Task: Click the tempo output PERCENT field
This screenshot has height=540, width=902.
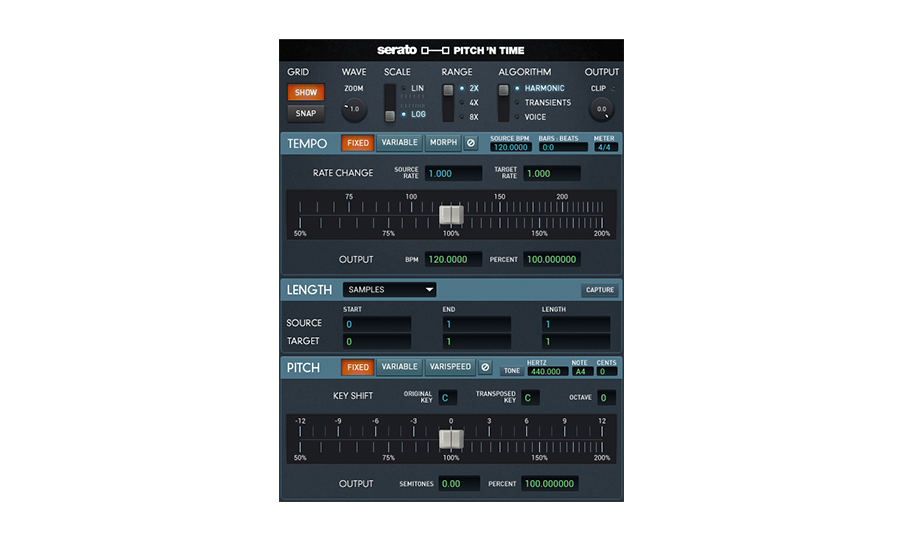Action: pos(552,259)
